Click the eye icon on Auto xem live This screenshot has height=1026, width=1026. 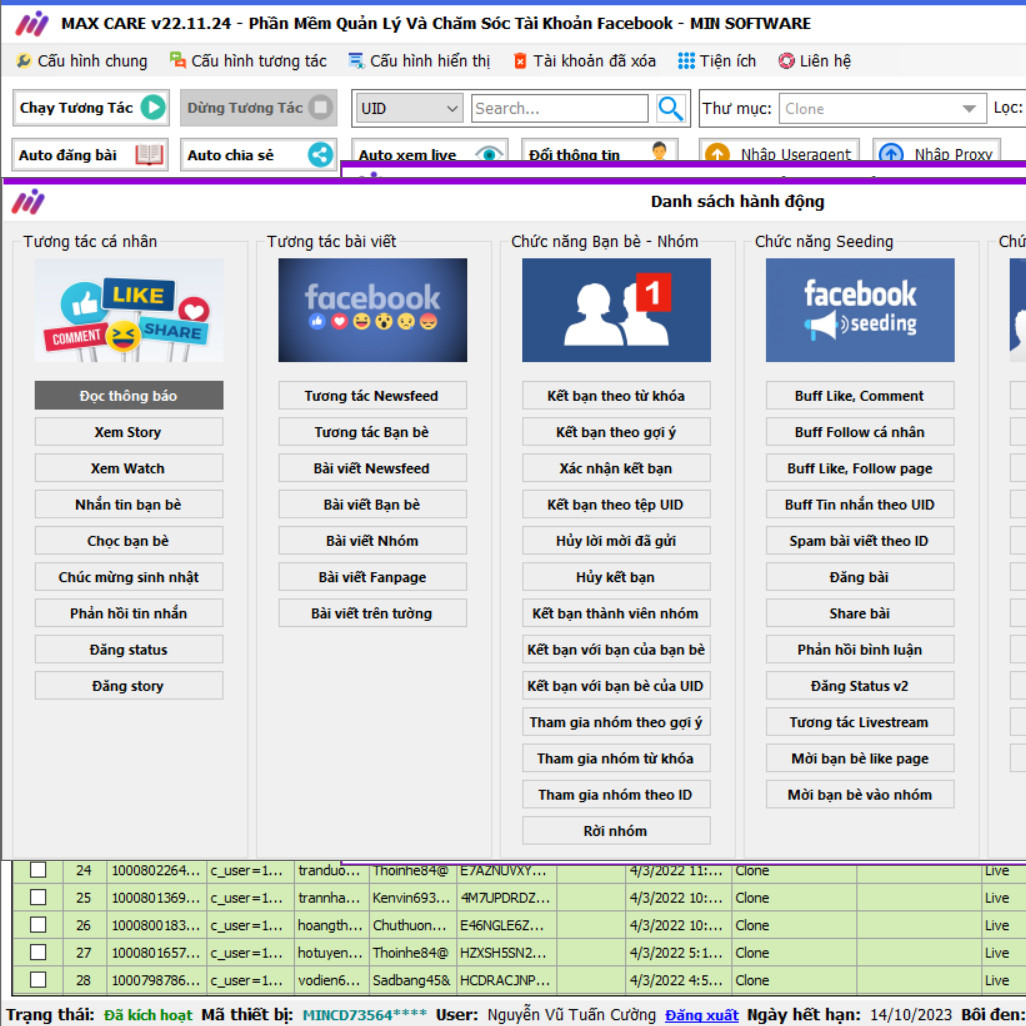coord(488,154)
